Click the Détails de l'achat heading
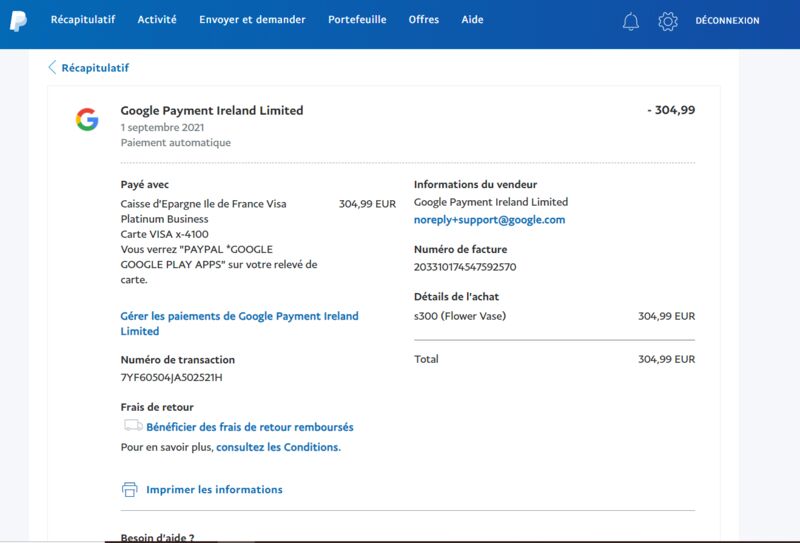Viewport: 800px width, 543px height. [x=456, y=297]
